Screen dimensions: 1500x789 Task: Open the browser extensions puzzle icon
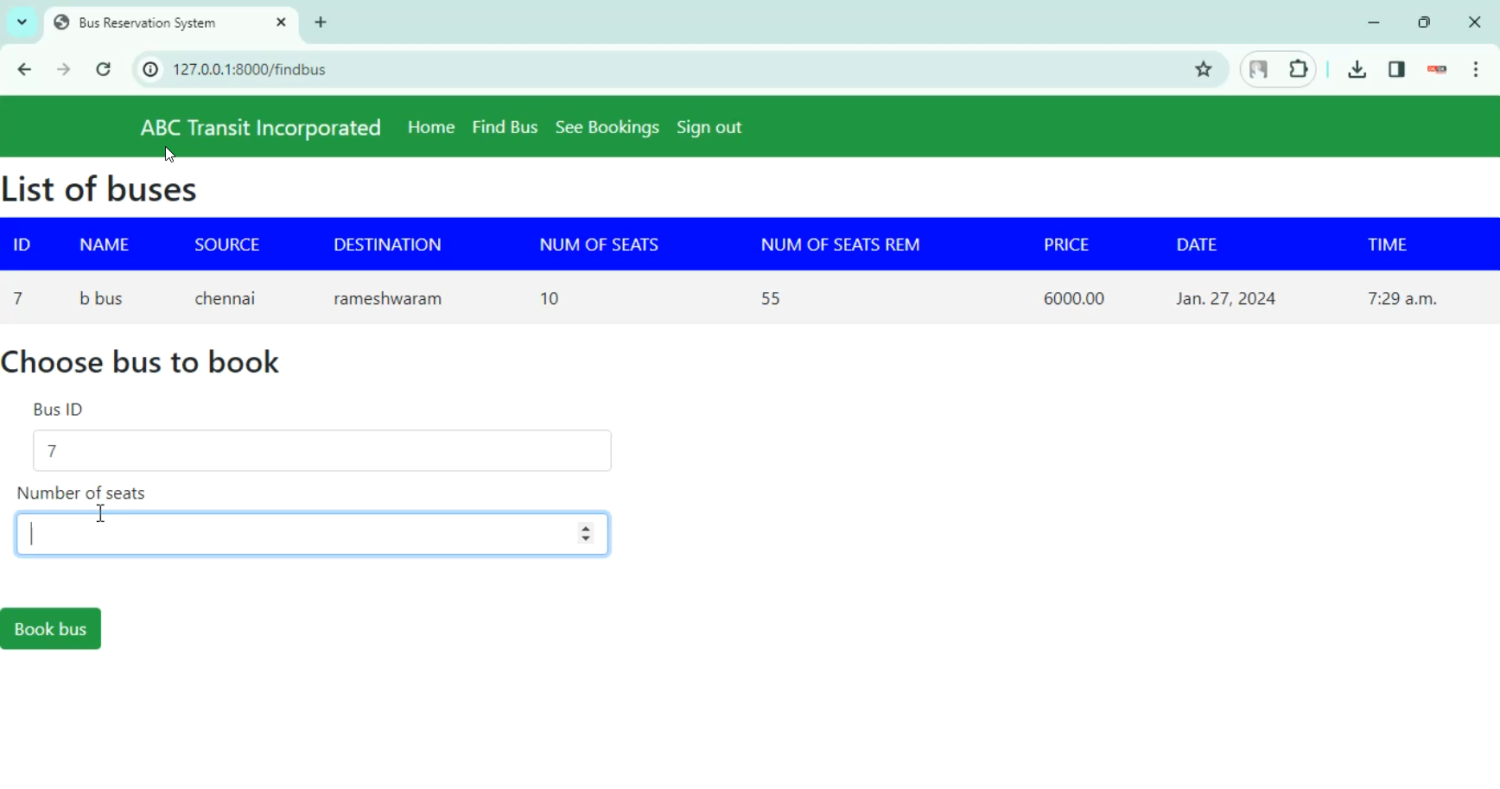[x=1298, y=69]
